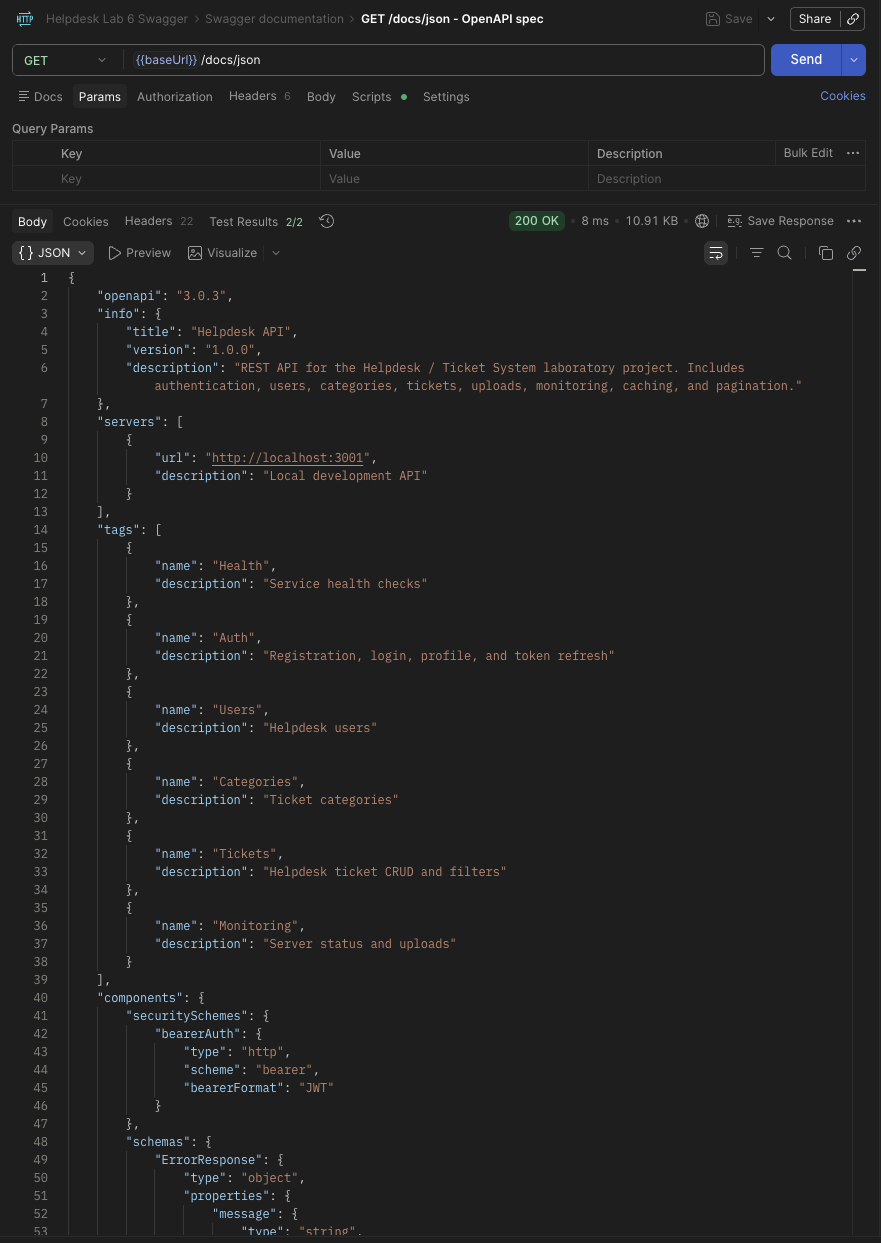This screenshot has height=1243, width=881.
Task: Search within the response body
Action: [785, 253]
